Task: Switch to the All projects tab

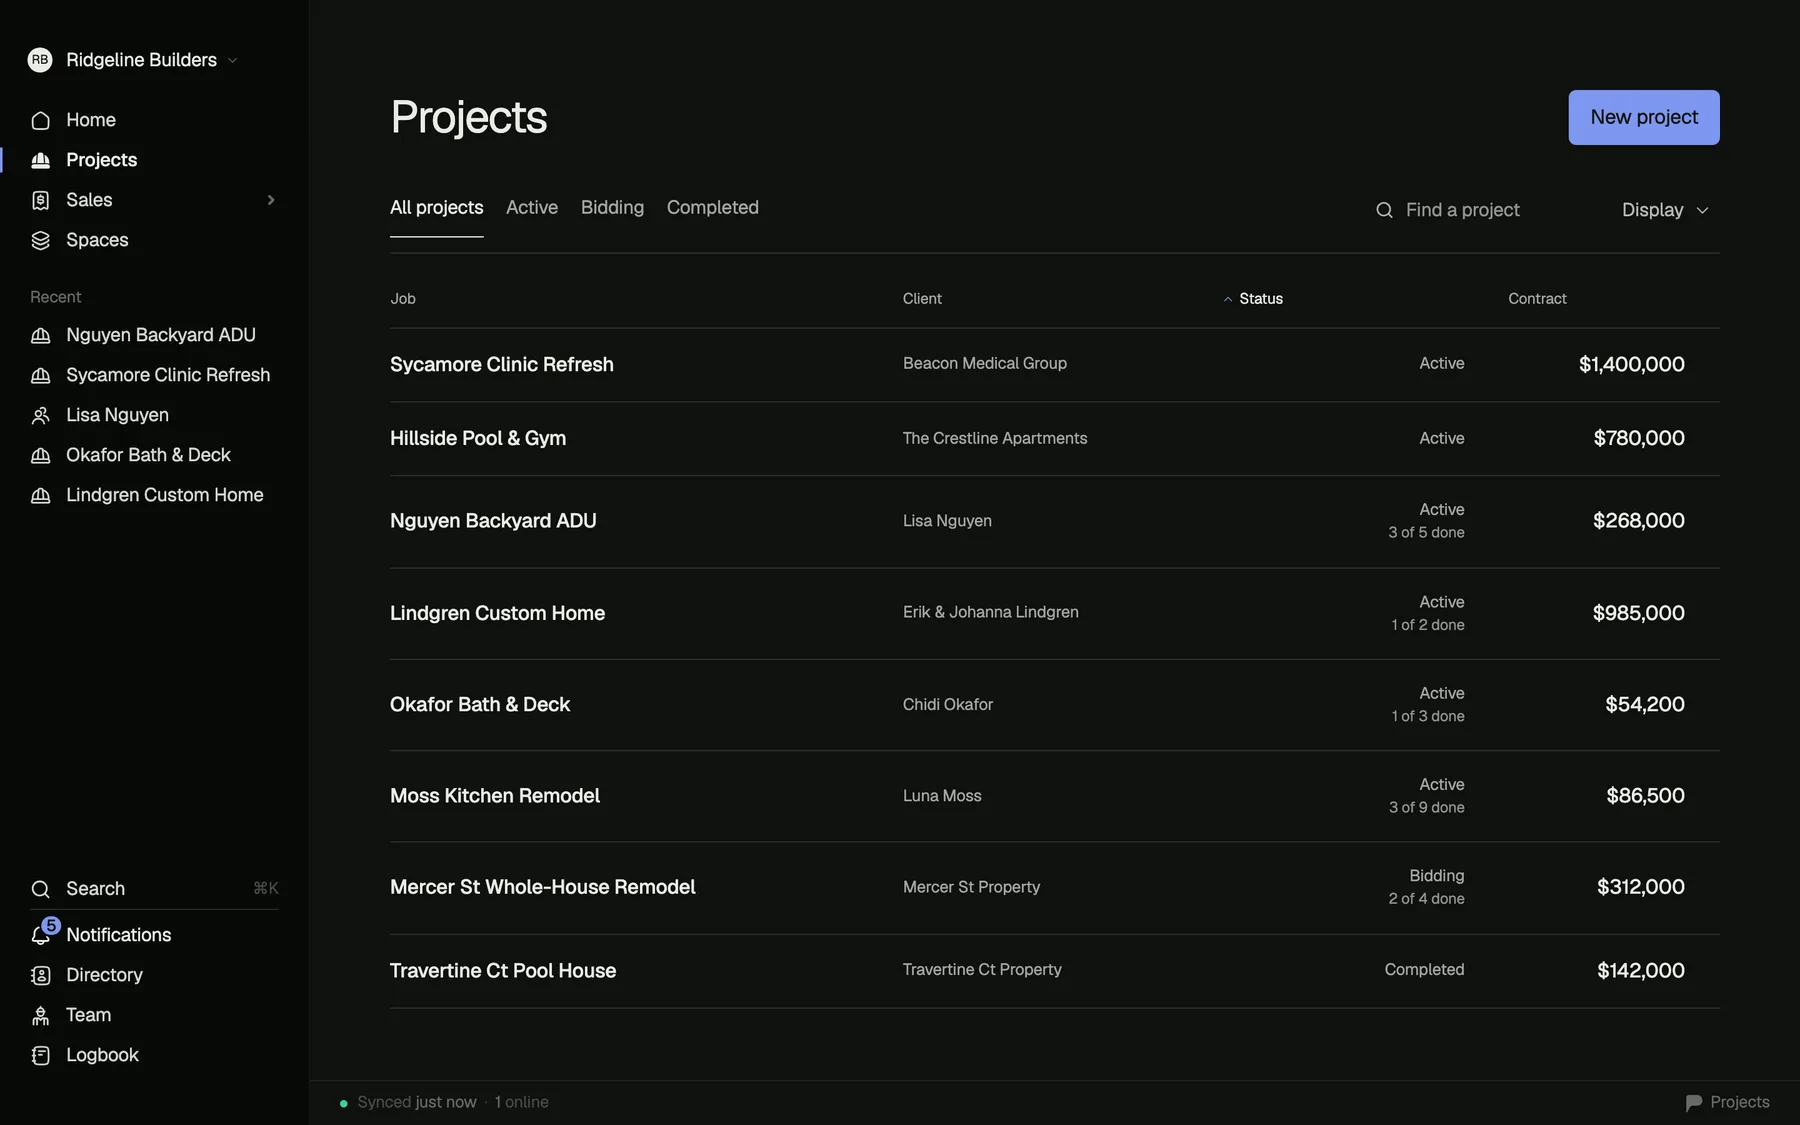Action: pos(437,208)
